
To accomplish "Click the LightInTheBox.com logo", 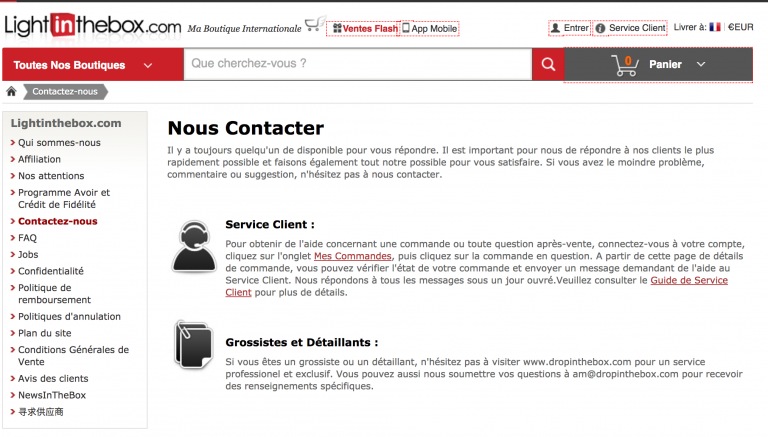I will pyautogui.click(x=93, y=25).
